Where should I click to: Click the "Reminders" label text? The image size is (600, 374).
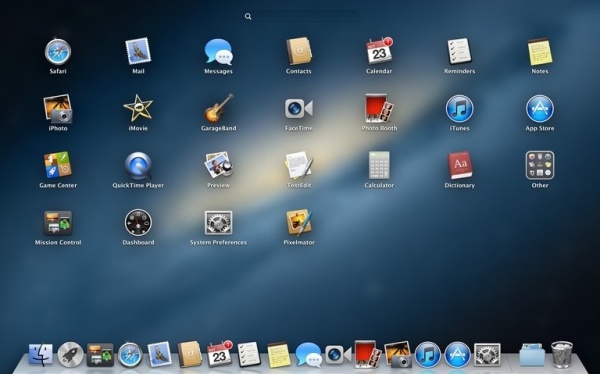460,71
